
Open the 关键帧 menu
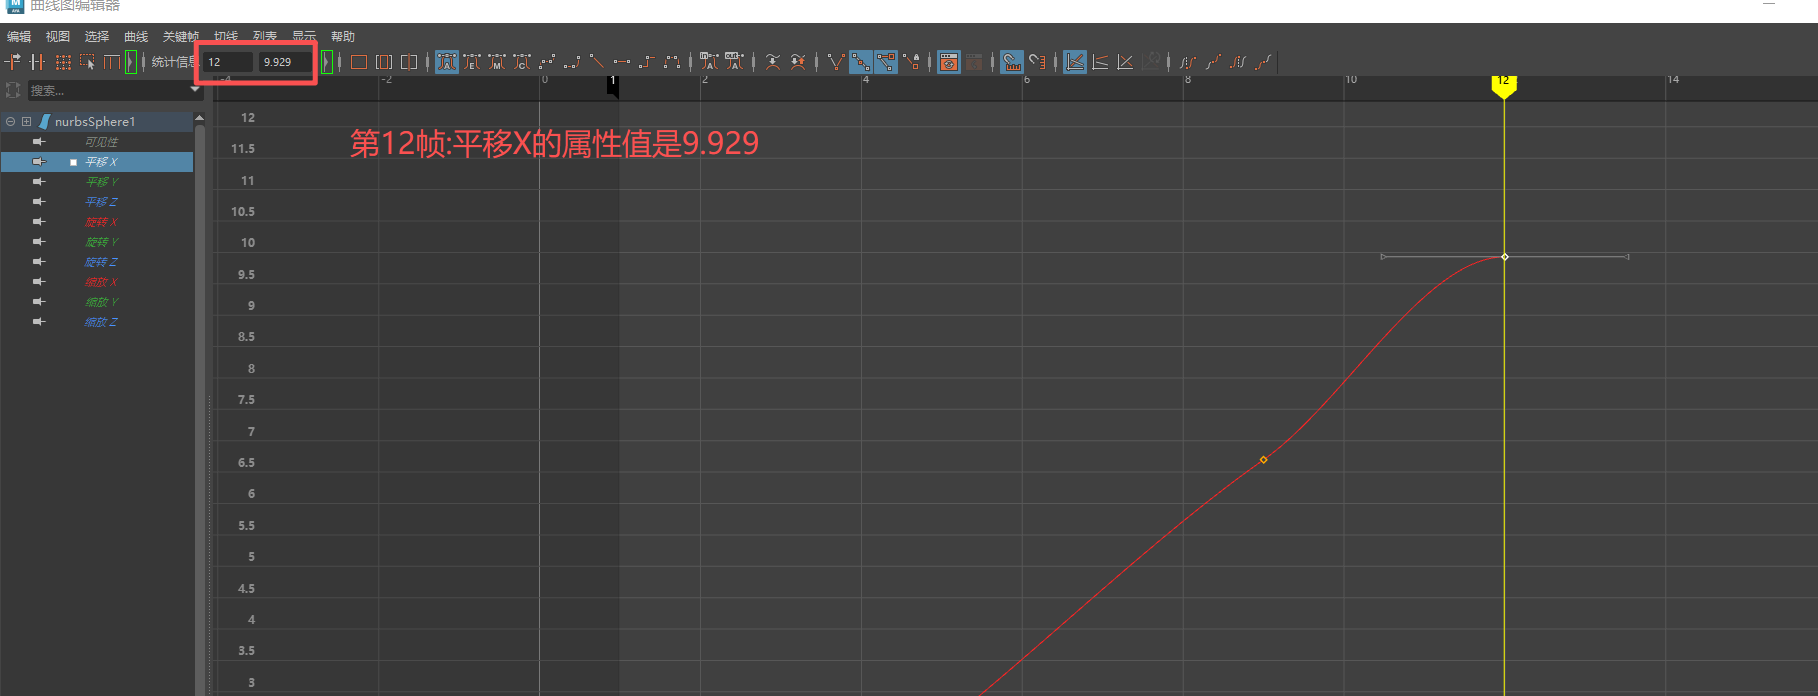(x=181, y=37)
